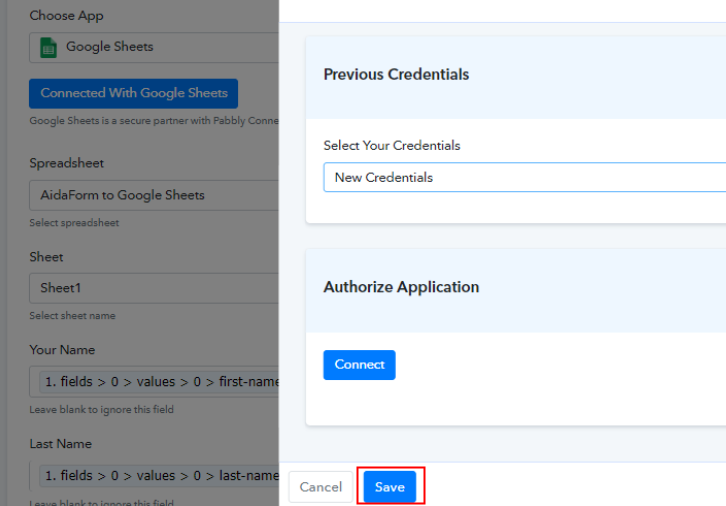Click hint text below the Your Name field
Viewport: 726px width, 506px height.
[x=101, y=410]
